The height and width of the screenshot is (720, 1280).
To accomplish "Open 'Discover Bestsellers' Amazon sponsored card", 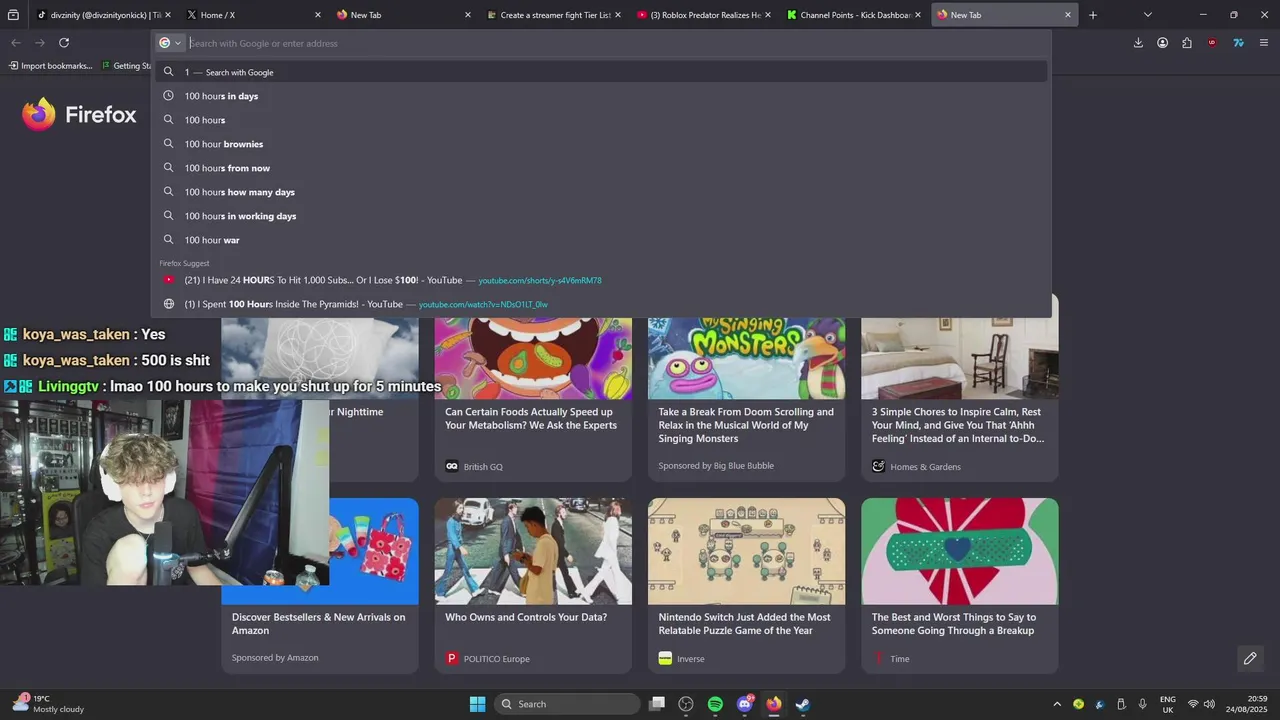I will (x=319, y=624).
